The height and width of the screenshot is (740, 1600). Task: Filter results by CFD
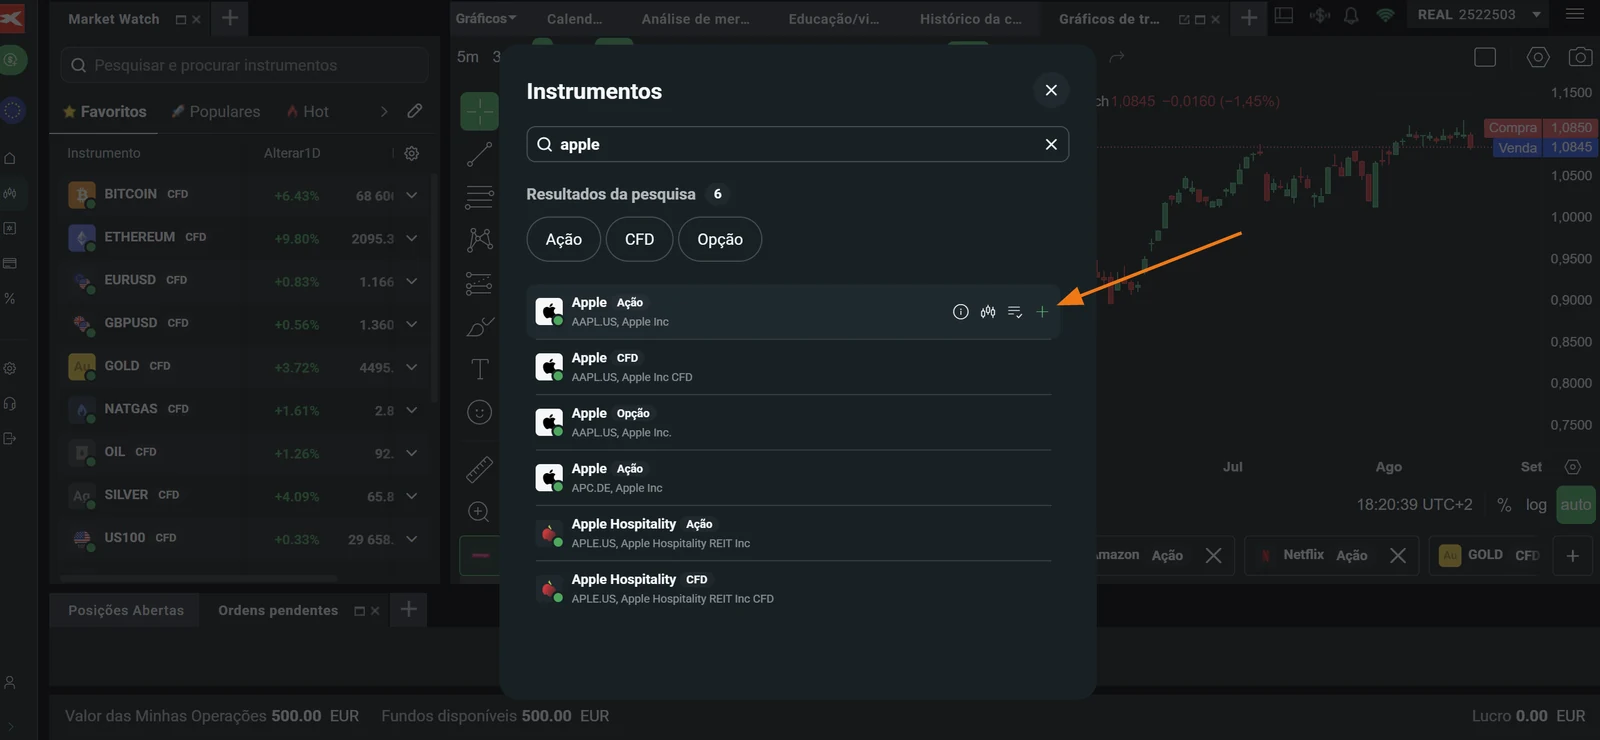pyautogui.click(x=639, y=240)
